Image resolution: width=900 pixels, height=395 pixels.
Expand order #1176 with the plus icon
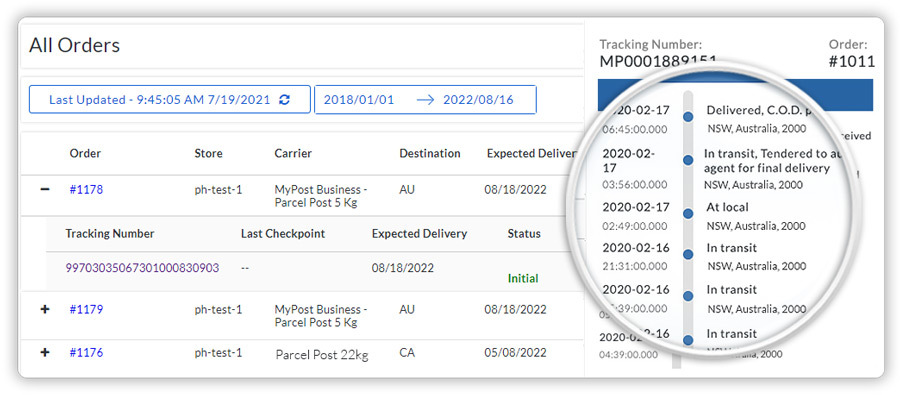click(45, 352)
